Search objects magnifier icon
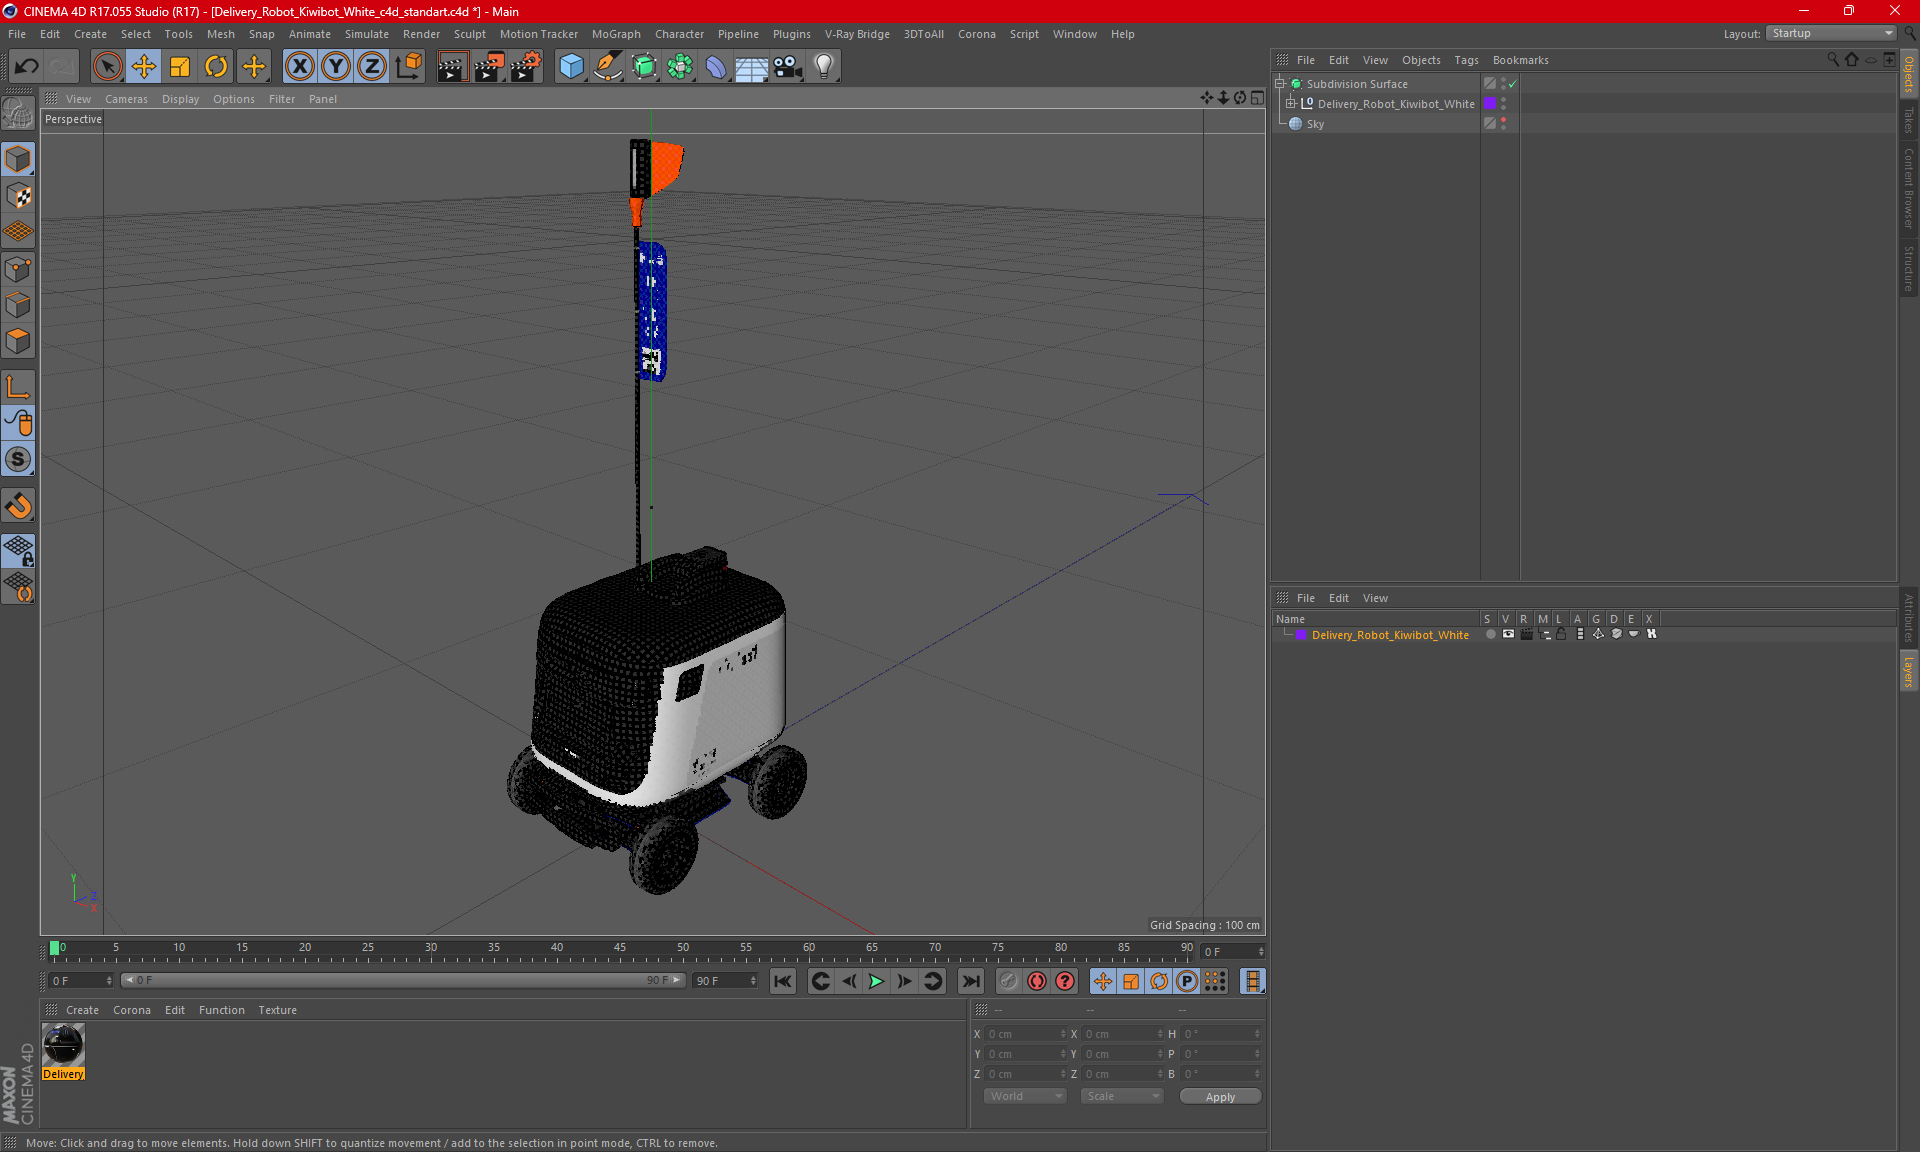 coord(1833,60)
